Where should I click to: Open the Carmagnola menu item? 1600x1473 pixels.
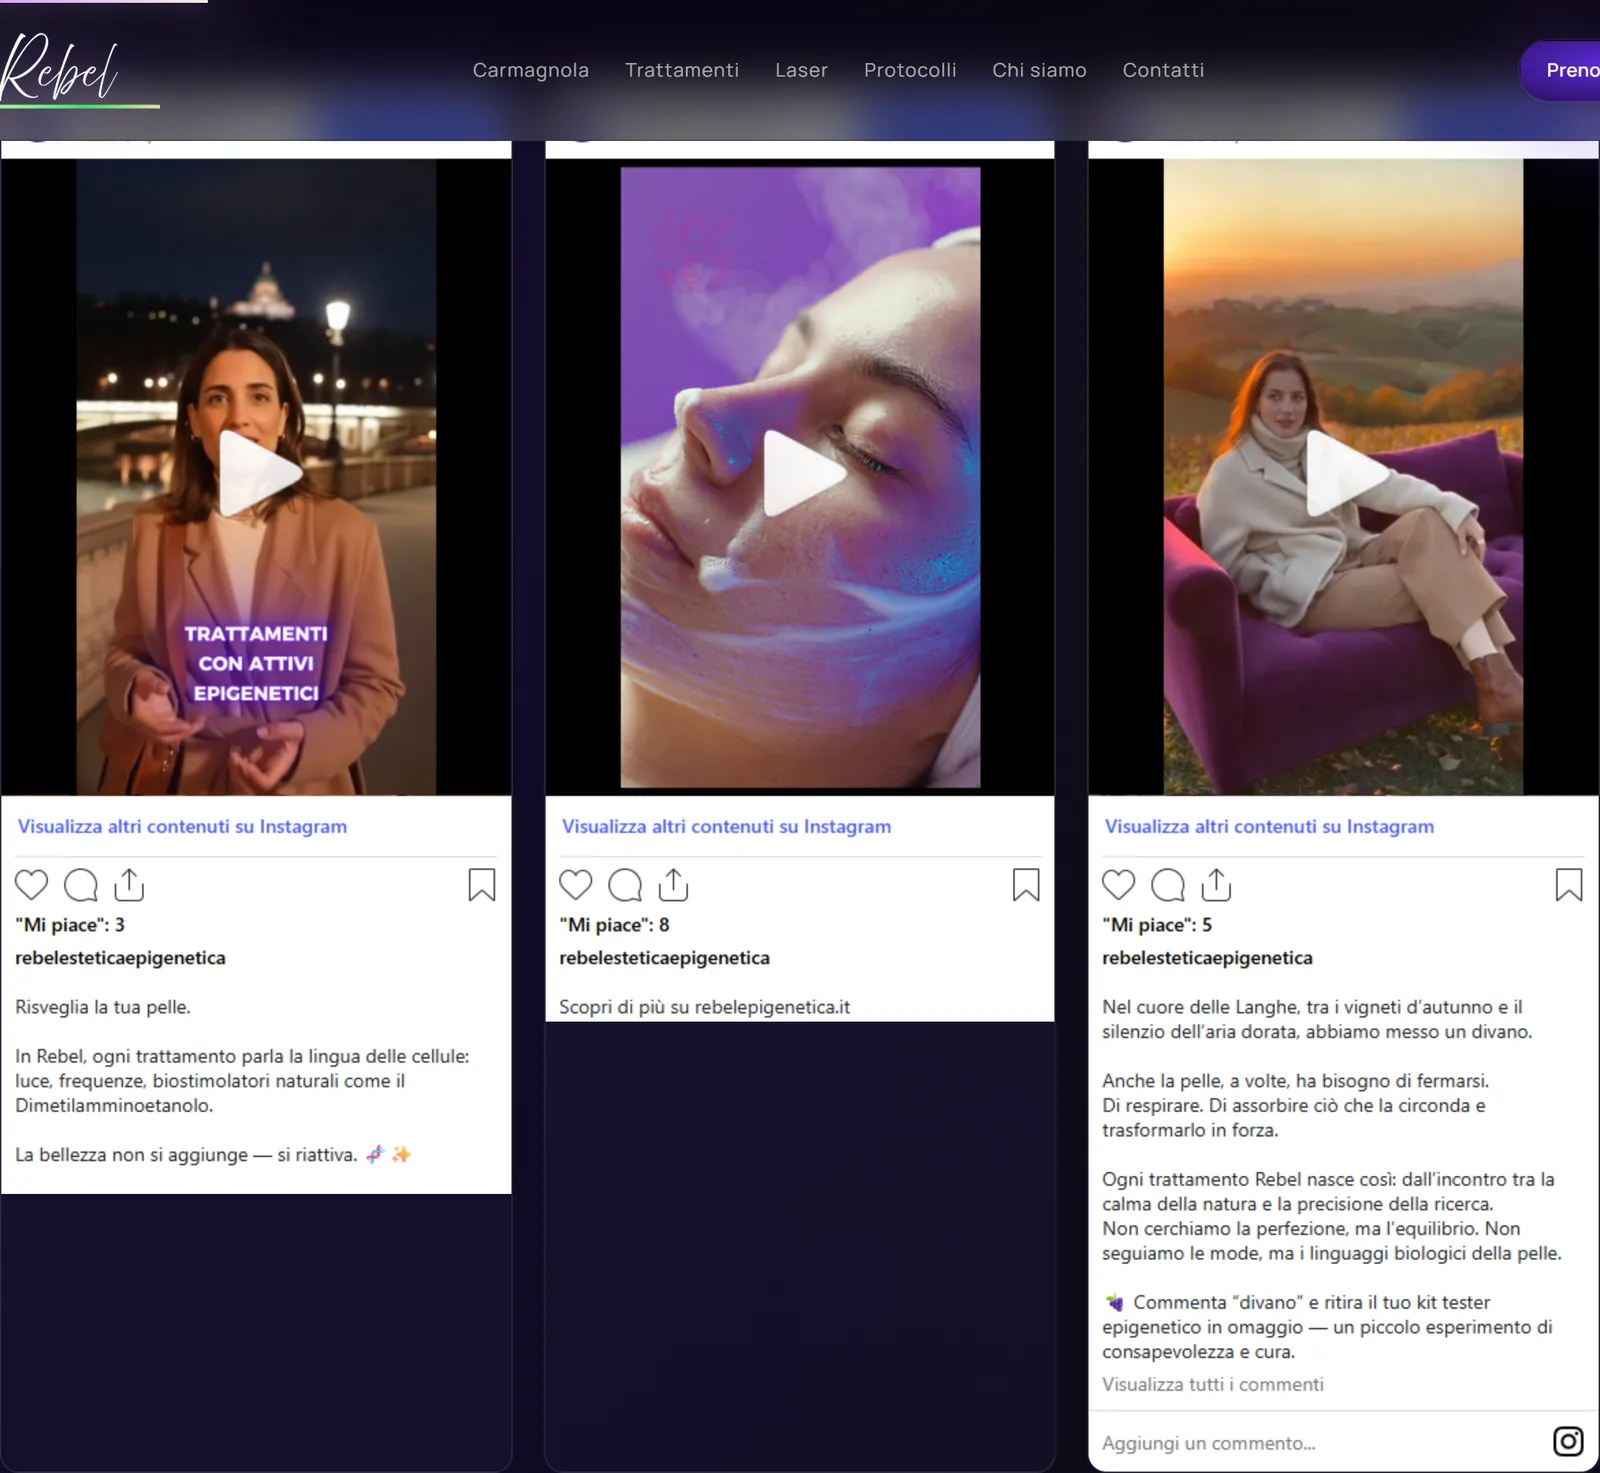pyautogui.click(x=530, y=70)
